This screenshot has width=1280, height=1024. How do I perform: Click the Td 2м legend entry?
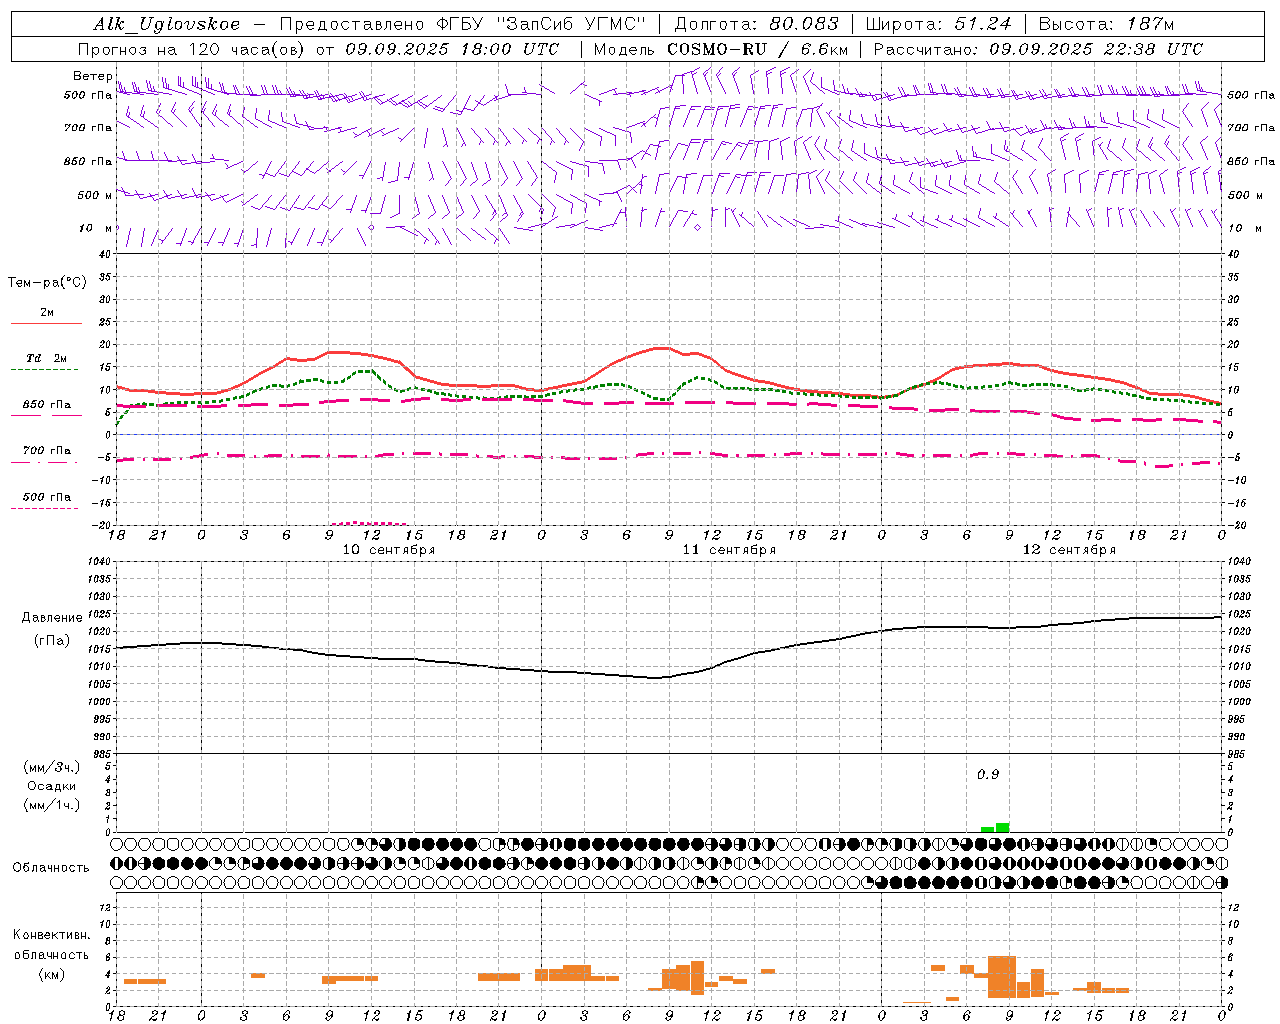coord(47,358)
